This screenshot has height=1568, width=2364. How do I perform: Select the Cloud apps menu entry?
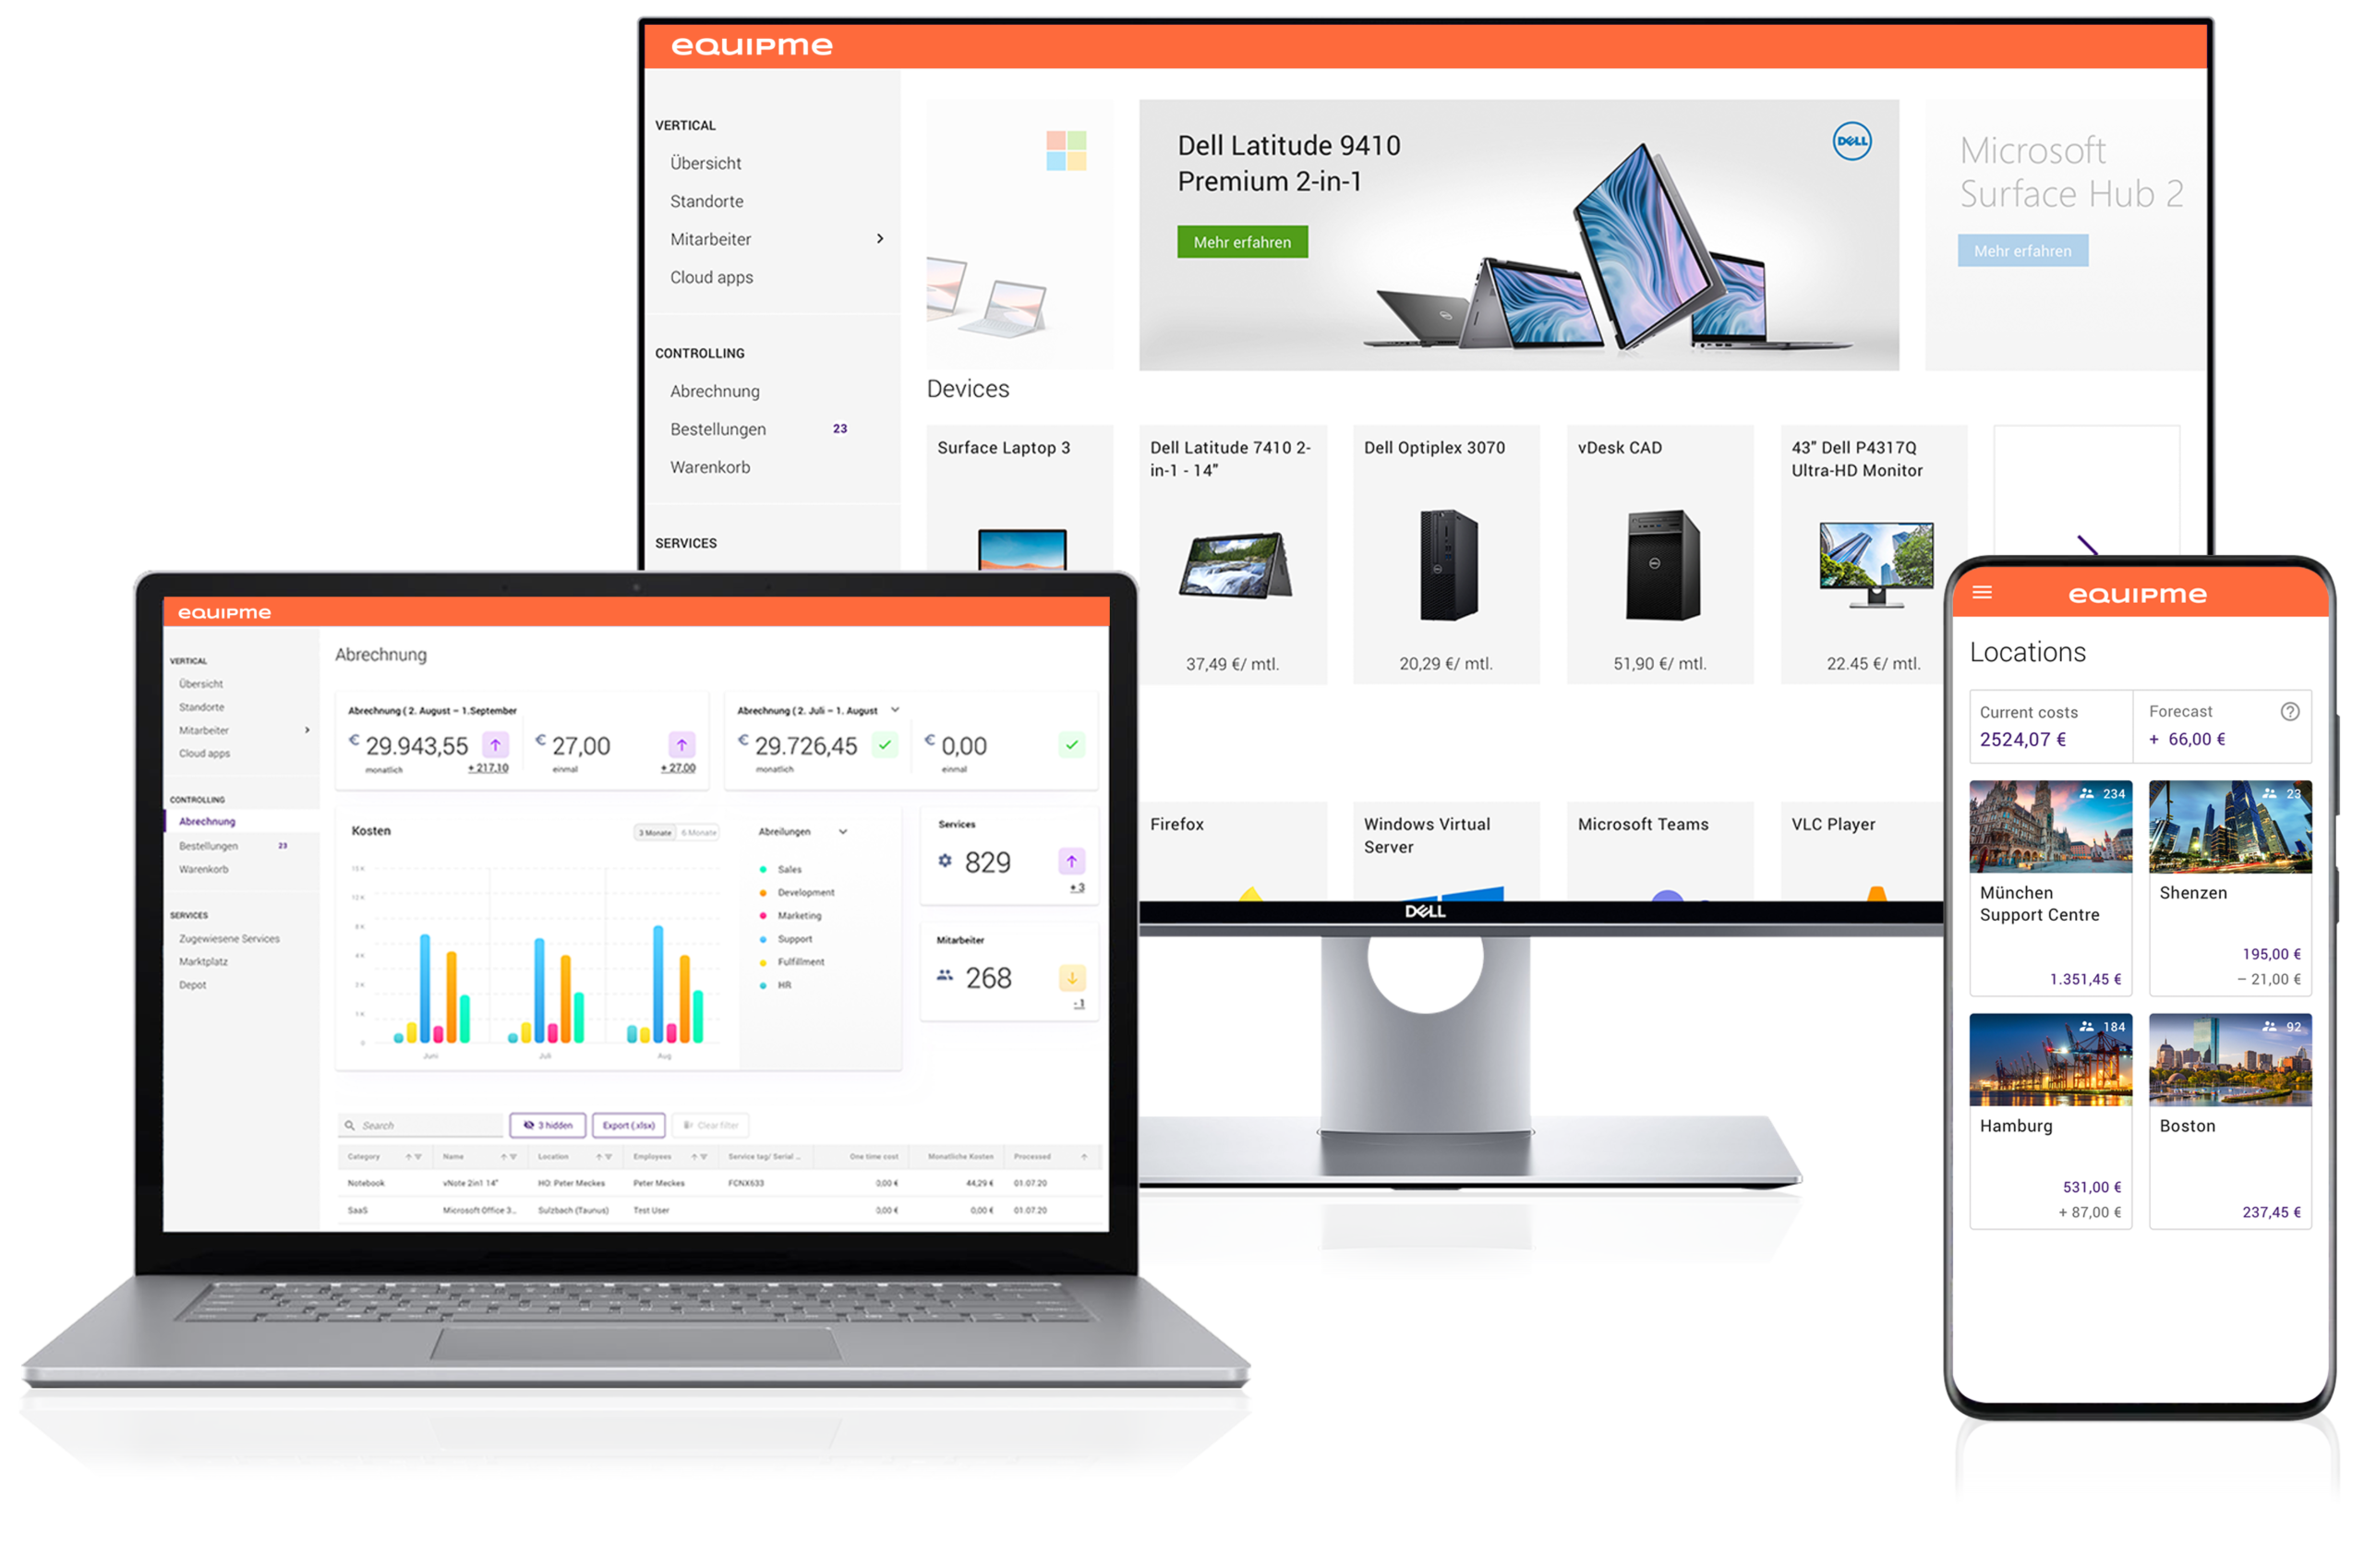pyautogui.click(x=710, y=278)
